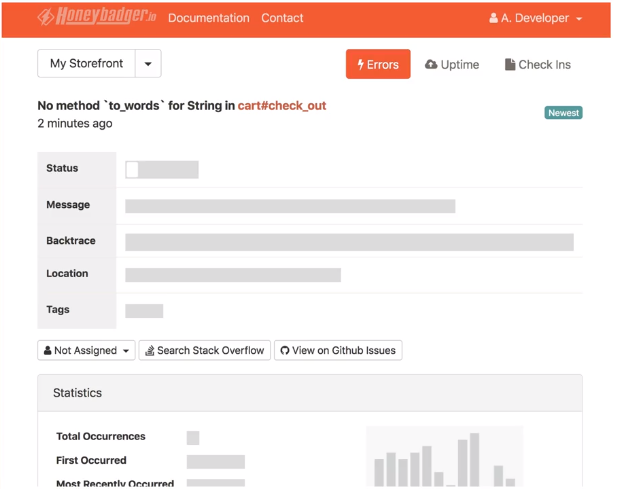
Task: Click the lightning bolt icon on Errors
Action: coord(360,64)
